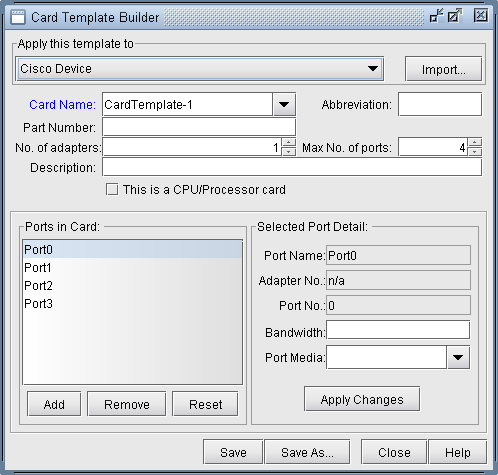Click the Port No. field showing 0
This screenshot has width=498, height=475.
[398, 305]
